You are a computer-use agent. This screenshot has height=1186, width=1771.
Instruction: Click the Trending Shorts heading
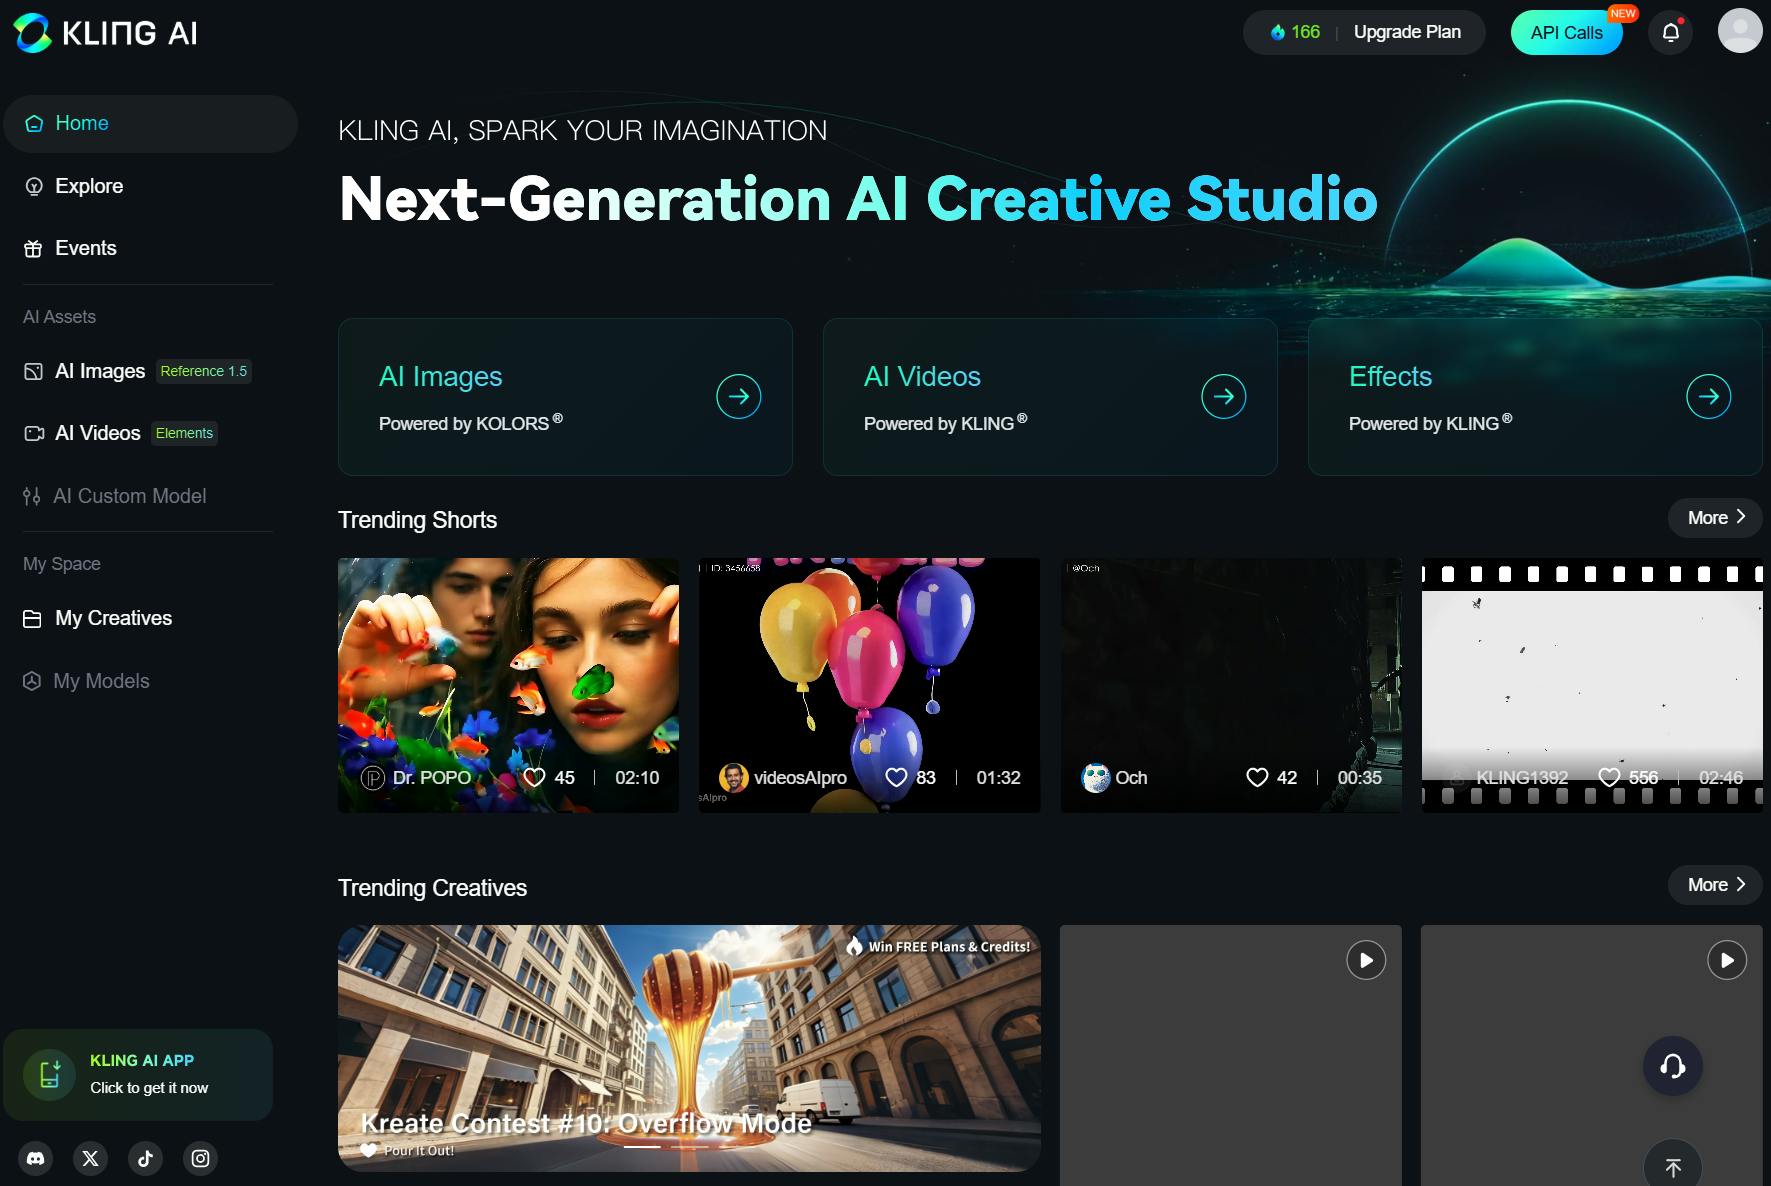coord(417,520)
